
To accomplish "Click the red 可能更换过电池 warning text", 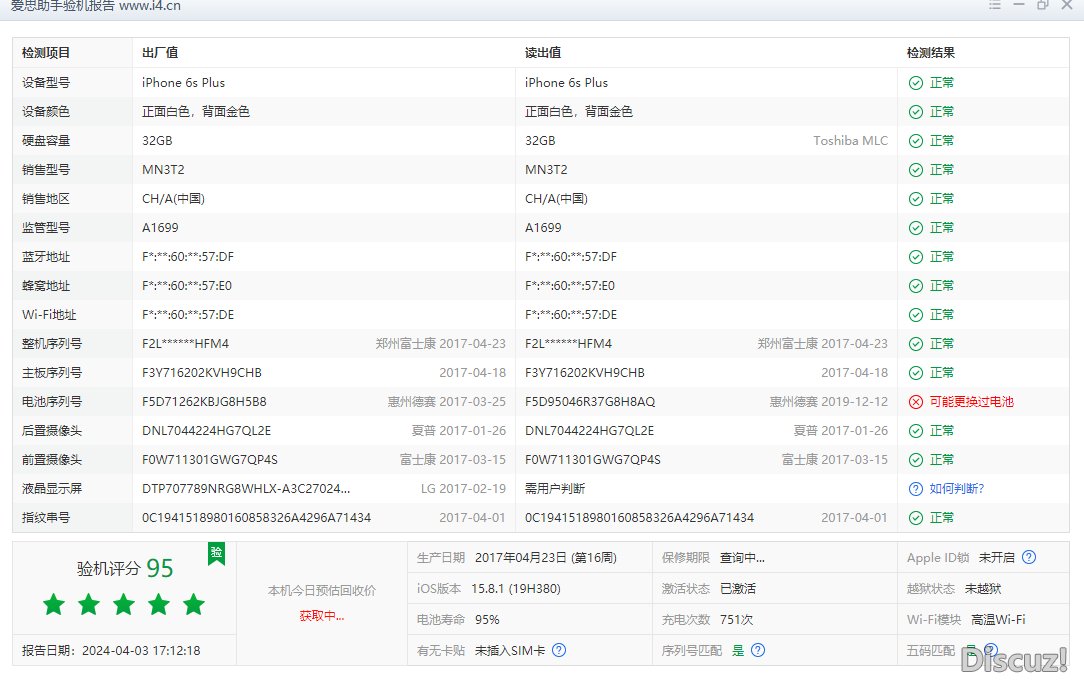I will click(x=971, y=402).
